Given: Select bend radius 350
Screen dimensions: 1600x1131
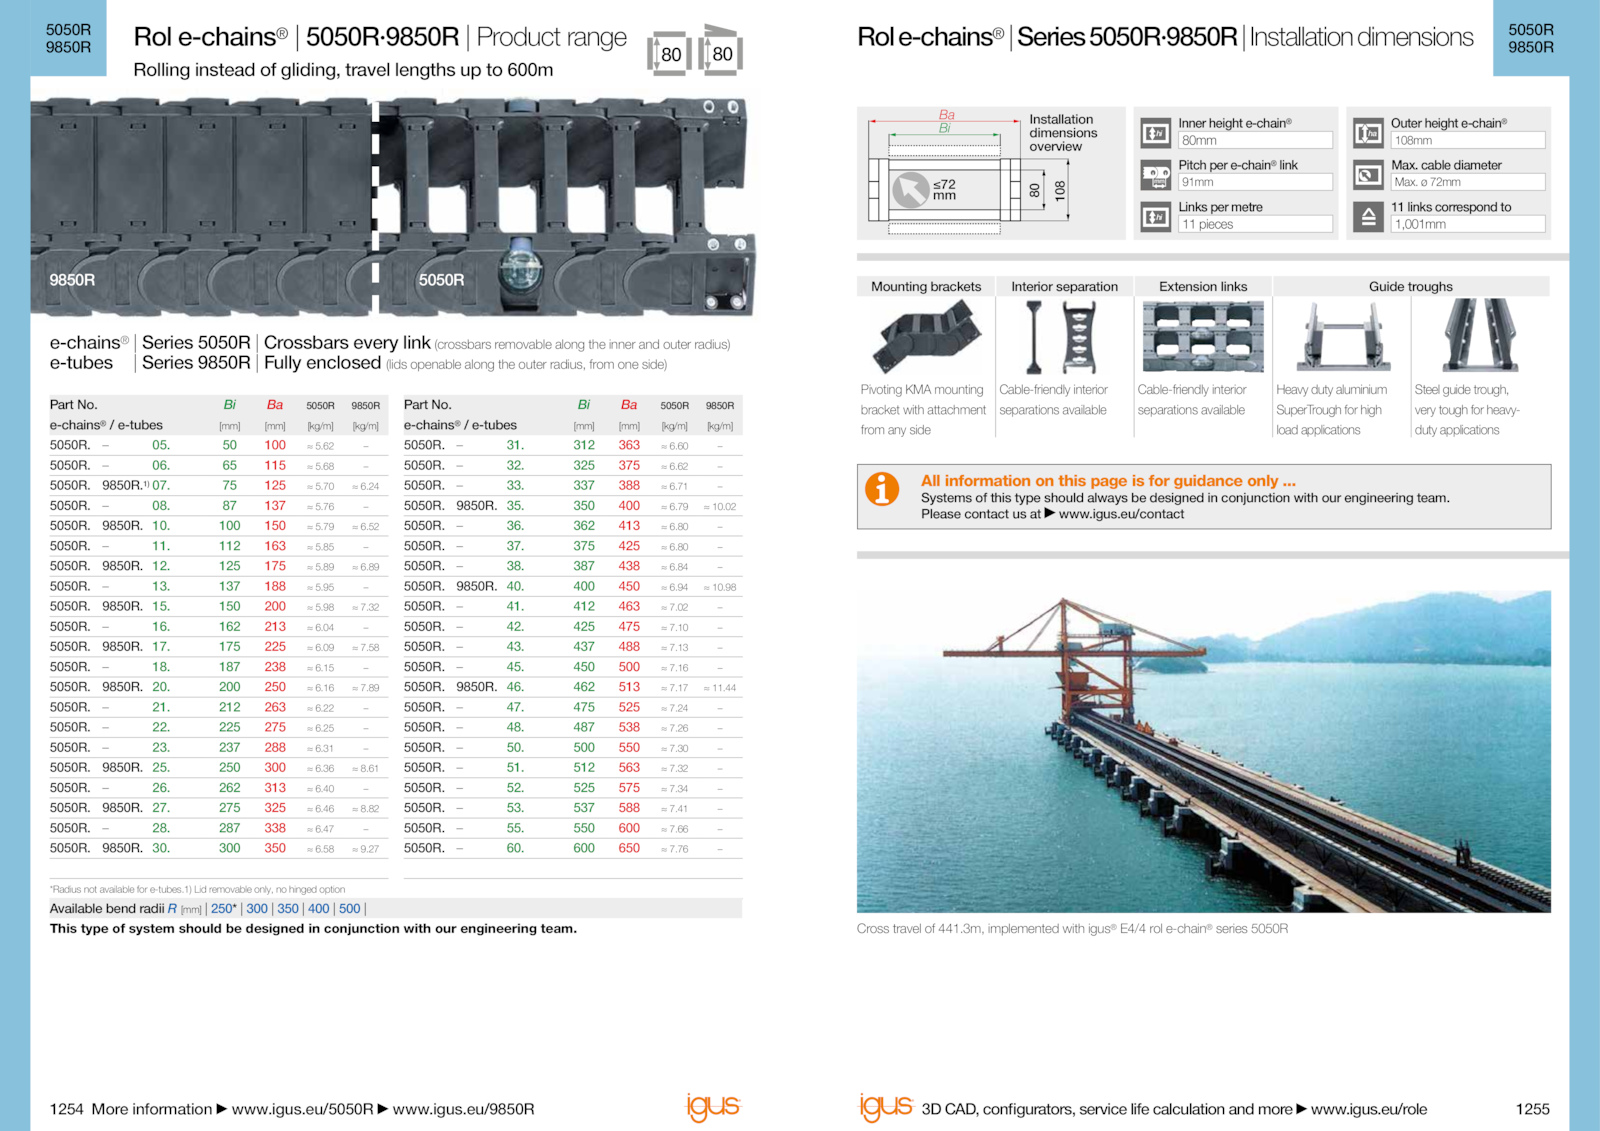Looking at the screenshot, I should click(x=288, y=909).
